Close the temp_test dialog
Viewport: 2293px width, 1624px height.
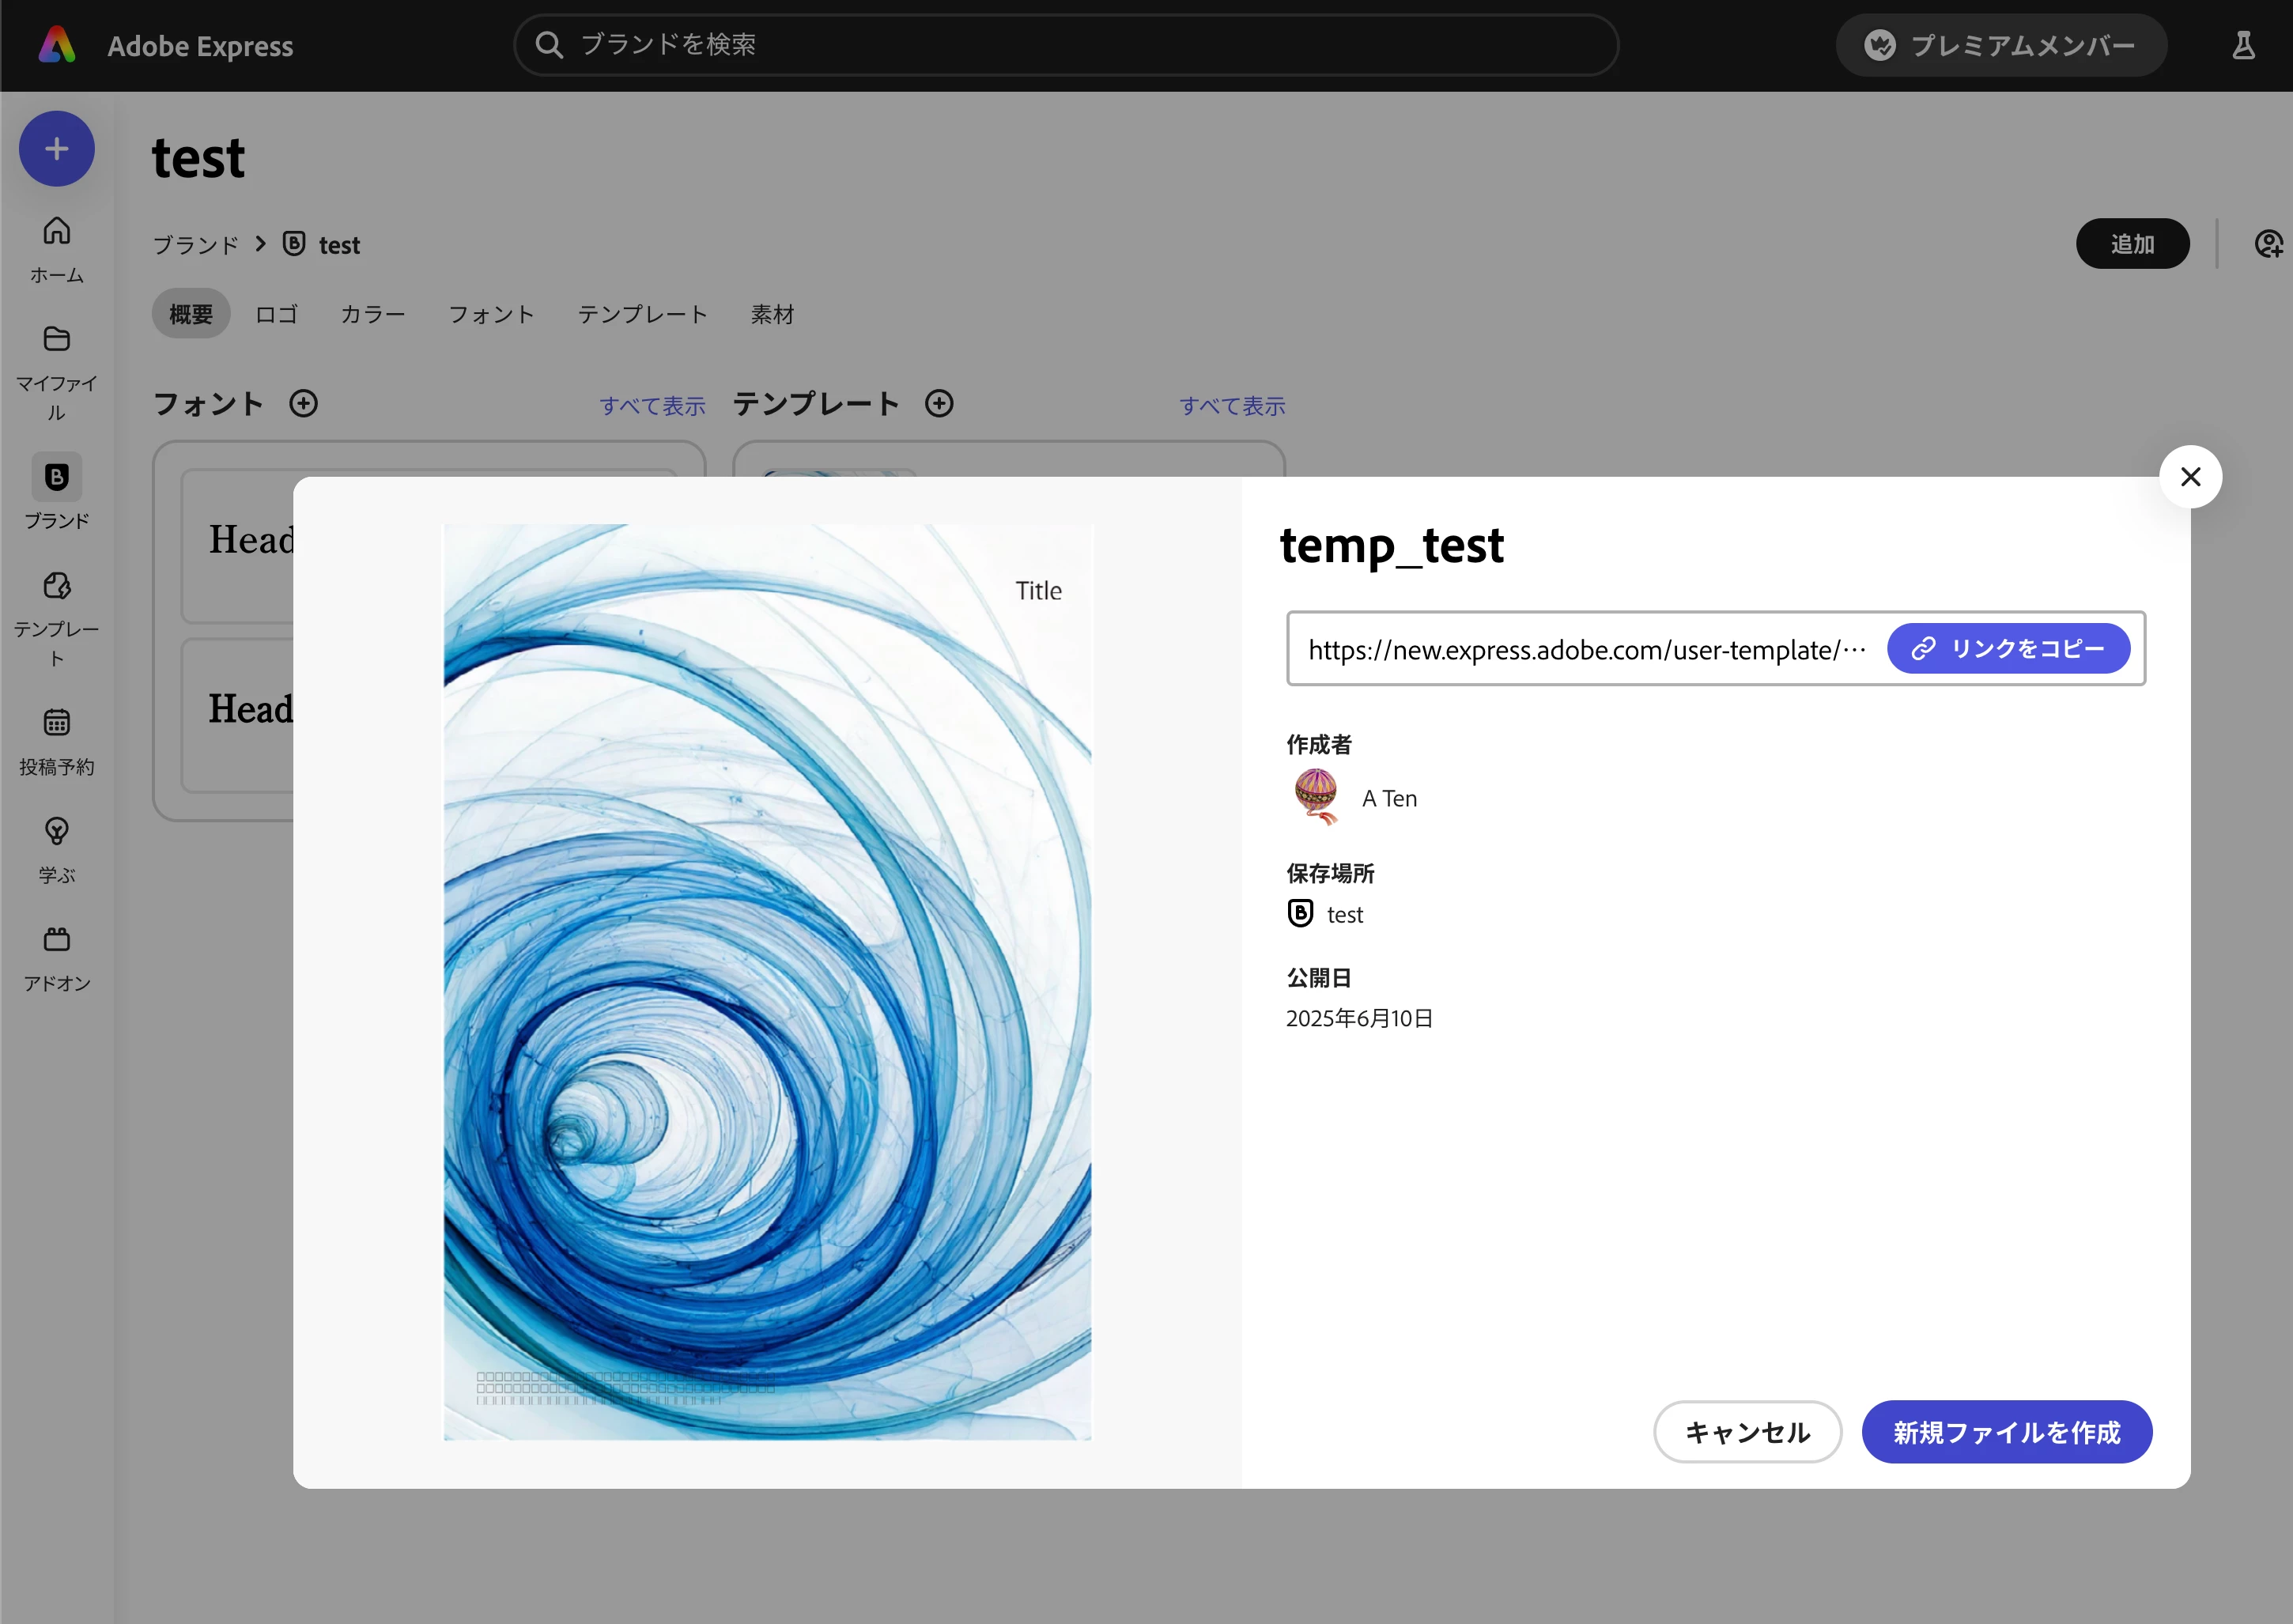pyautogui.click(x=2190, y=477)
